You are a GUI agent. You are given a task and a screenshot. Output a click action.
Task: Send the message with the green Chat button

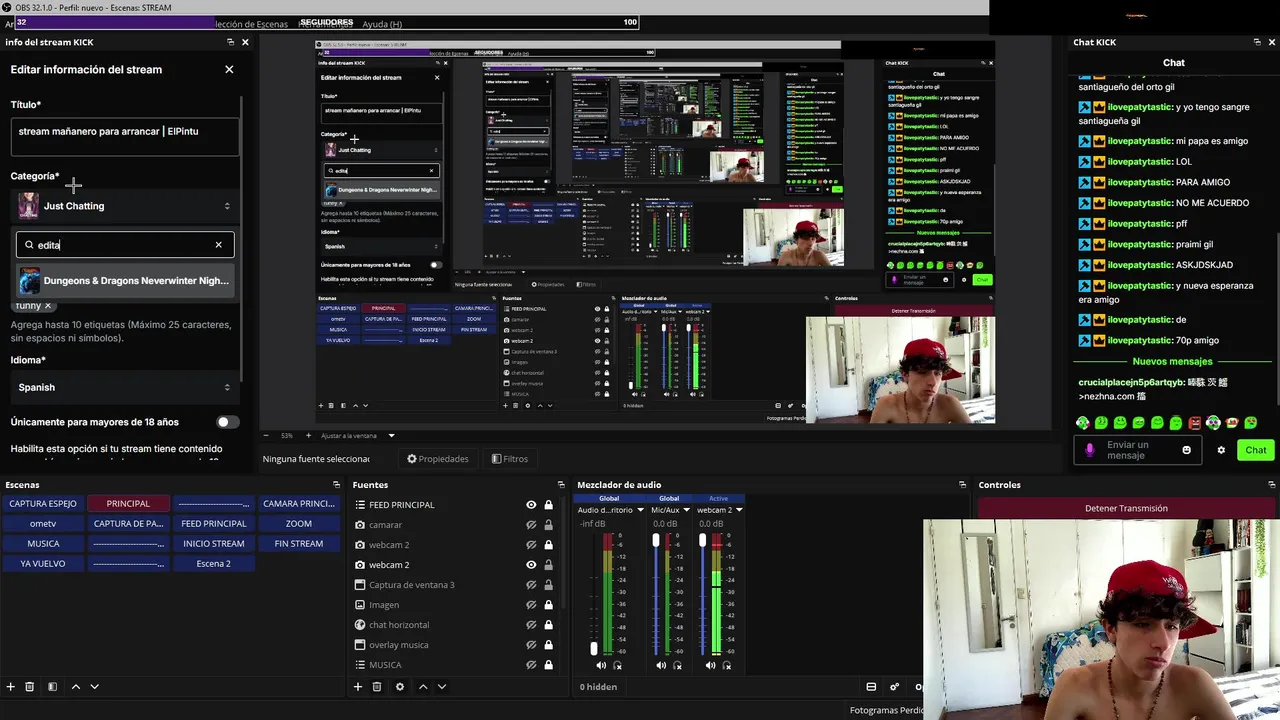(1256, 450)
